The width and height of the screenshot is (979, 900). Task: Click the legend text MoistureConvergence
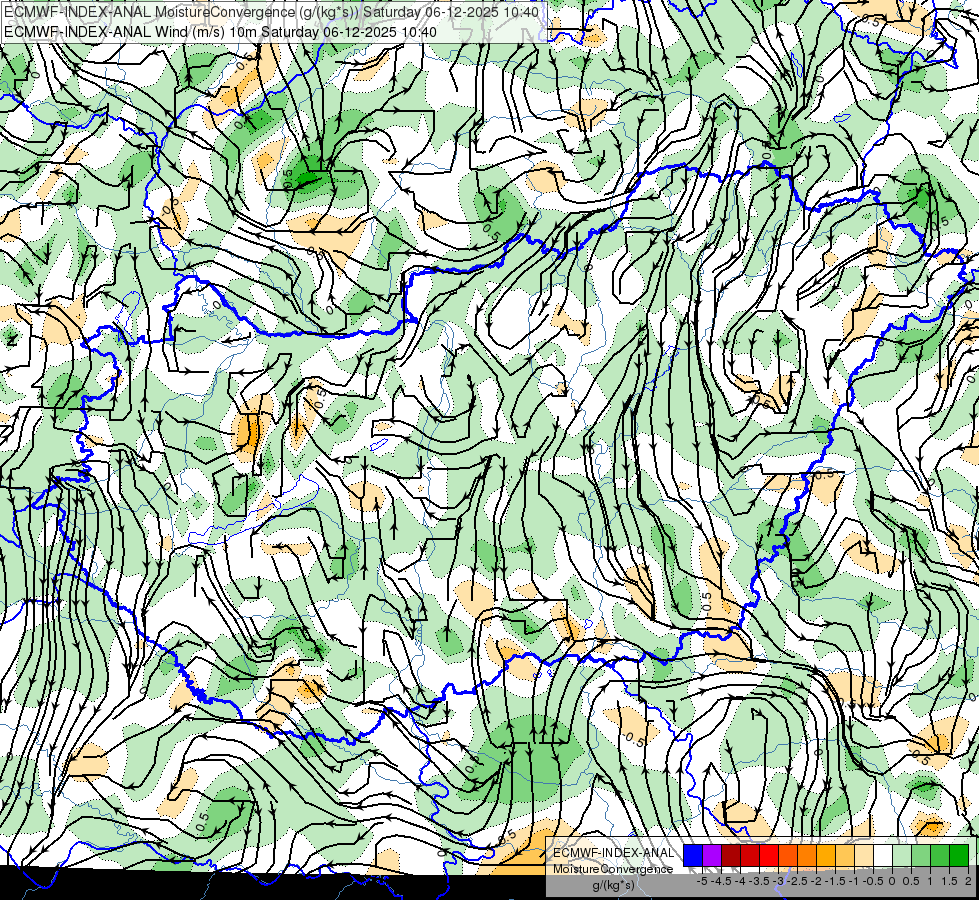(613, 869)
